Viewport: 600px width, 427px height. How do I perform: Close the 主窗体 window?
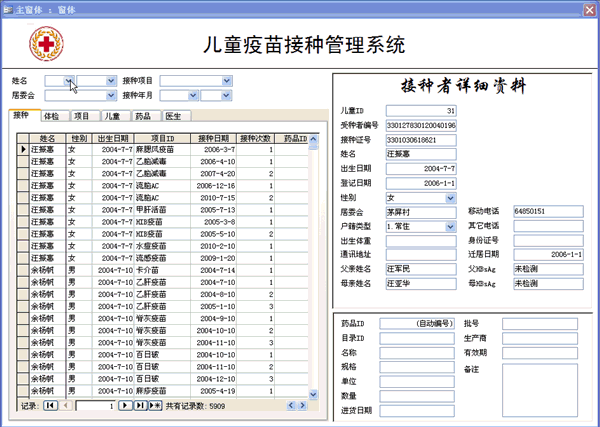pyautogui.click(x=590, y=10)
